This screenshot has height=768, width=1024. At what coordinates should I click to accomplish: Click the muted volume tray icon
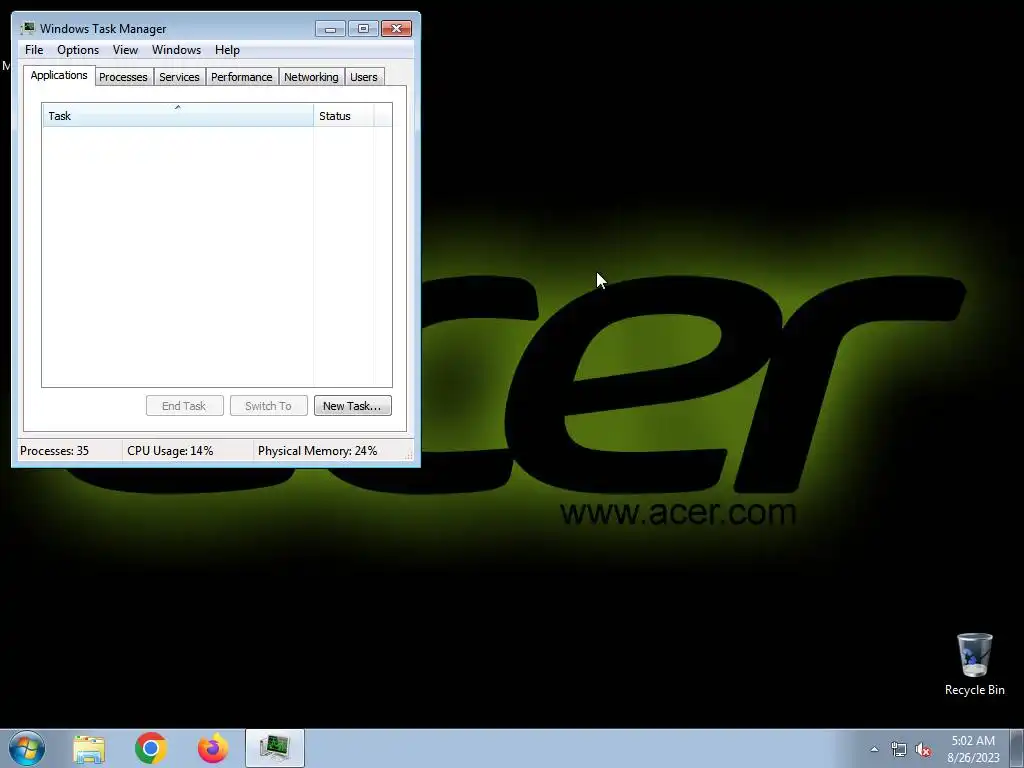pos(923,750)
